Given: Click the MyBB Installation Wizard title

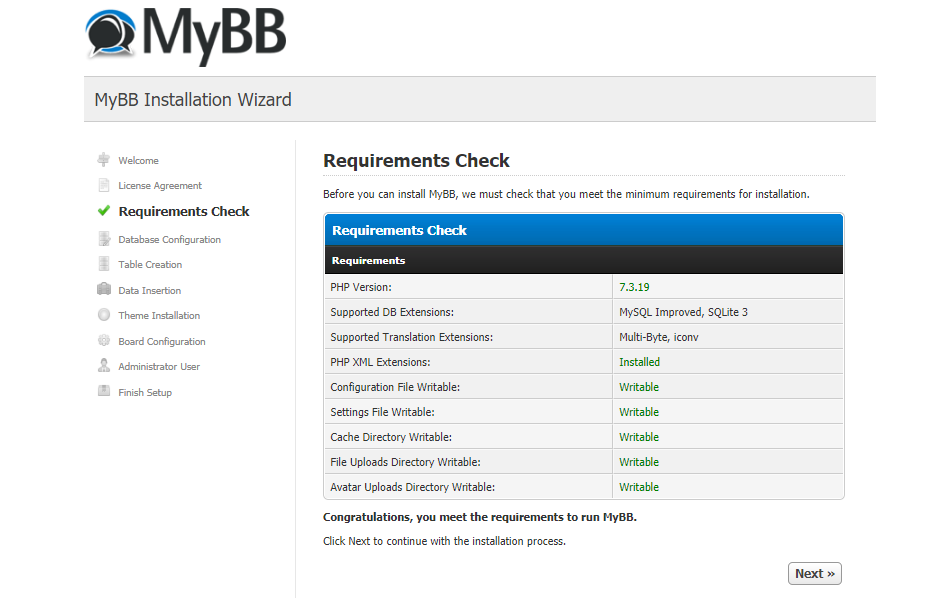Looking at the screenshot, I should pos(193,100).
